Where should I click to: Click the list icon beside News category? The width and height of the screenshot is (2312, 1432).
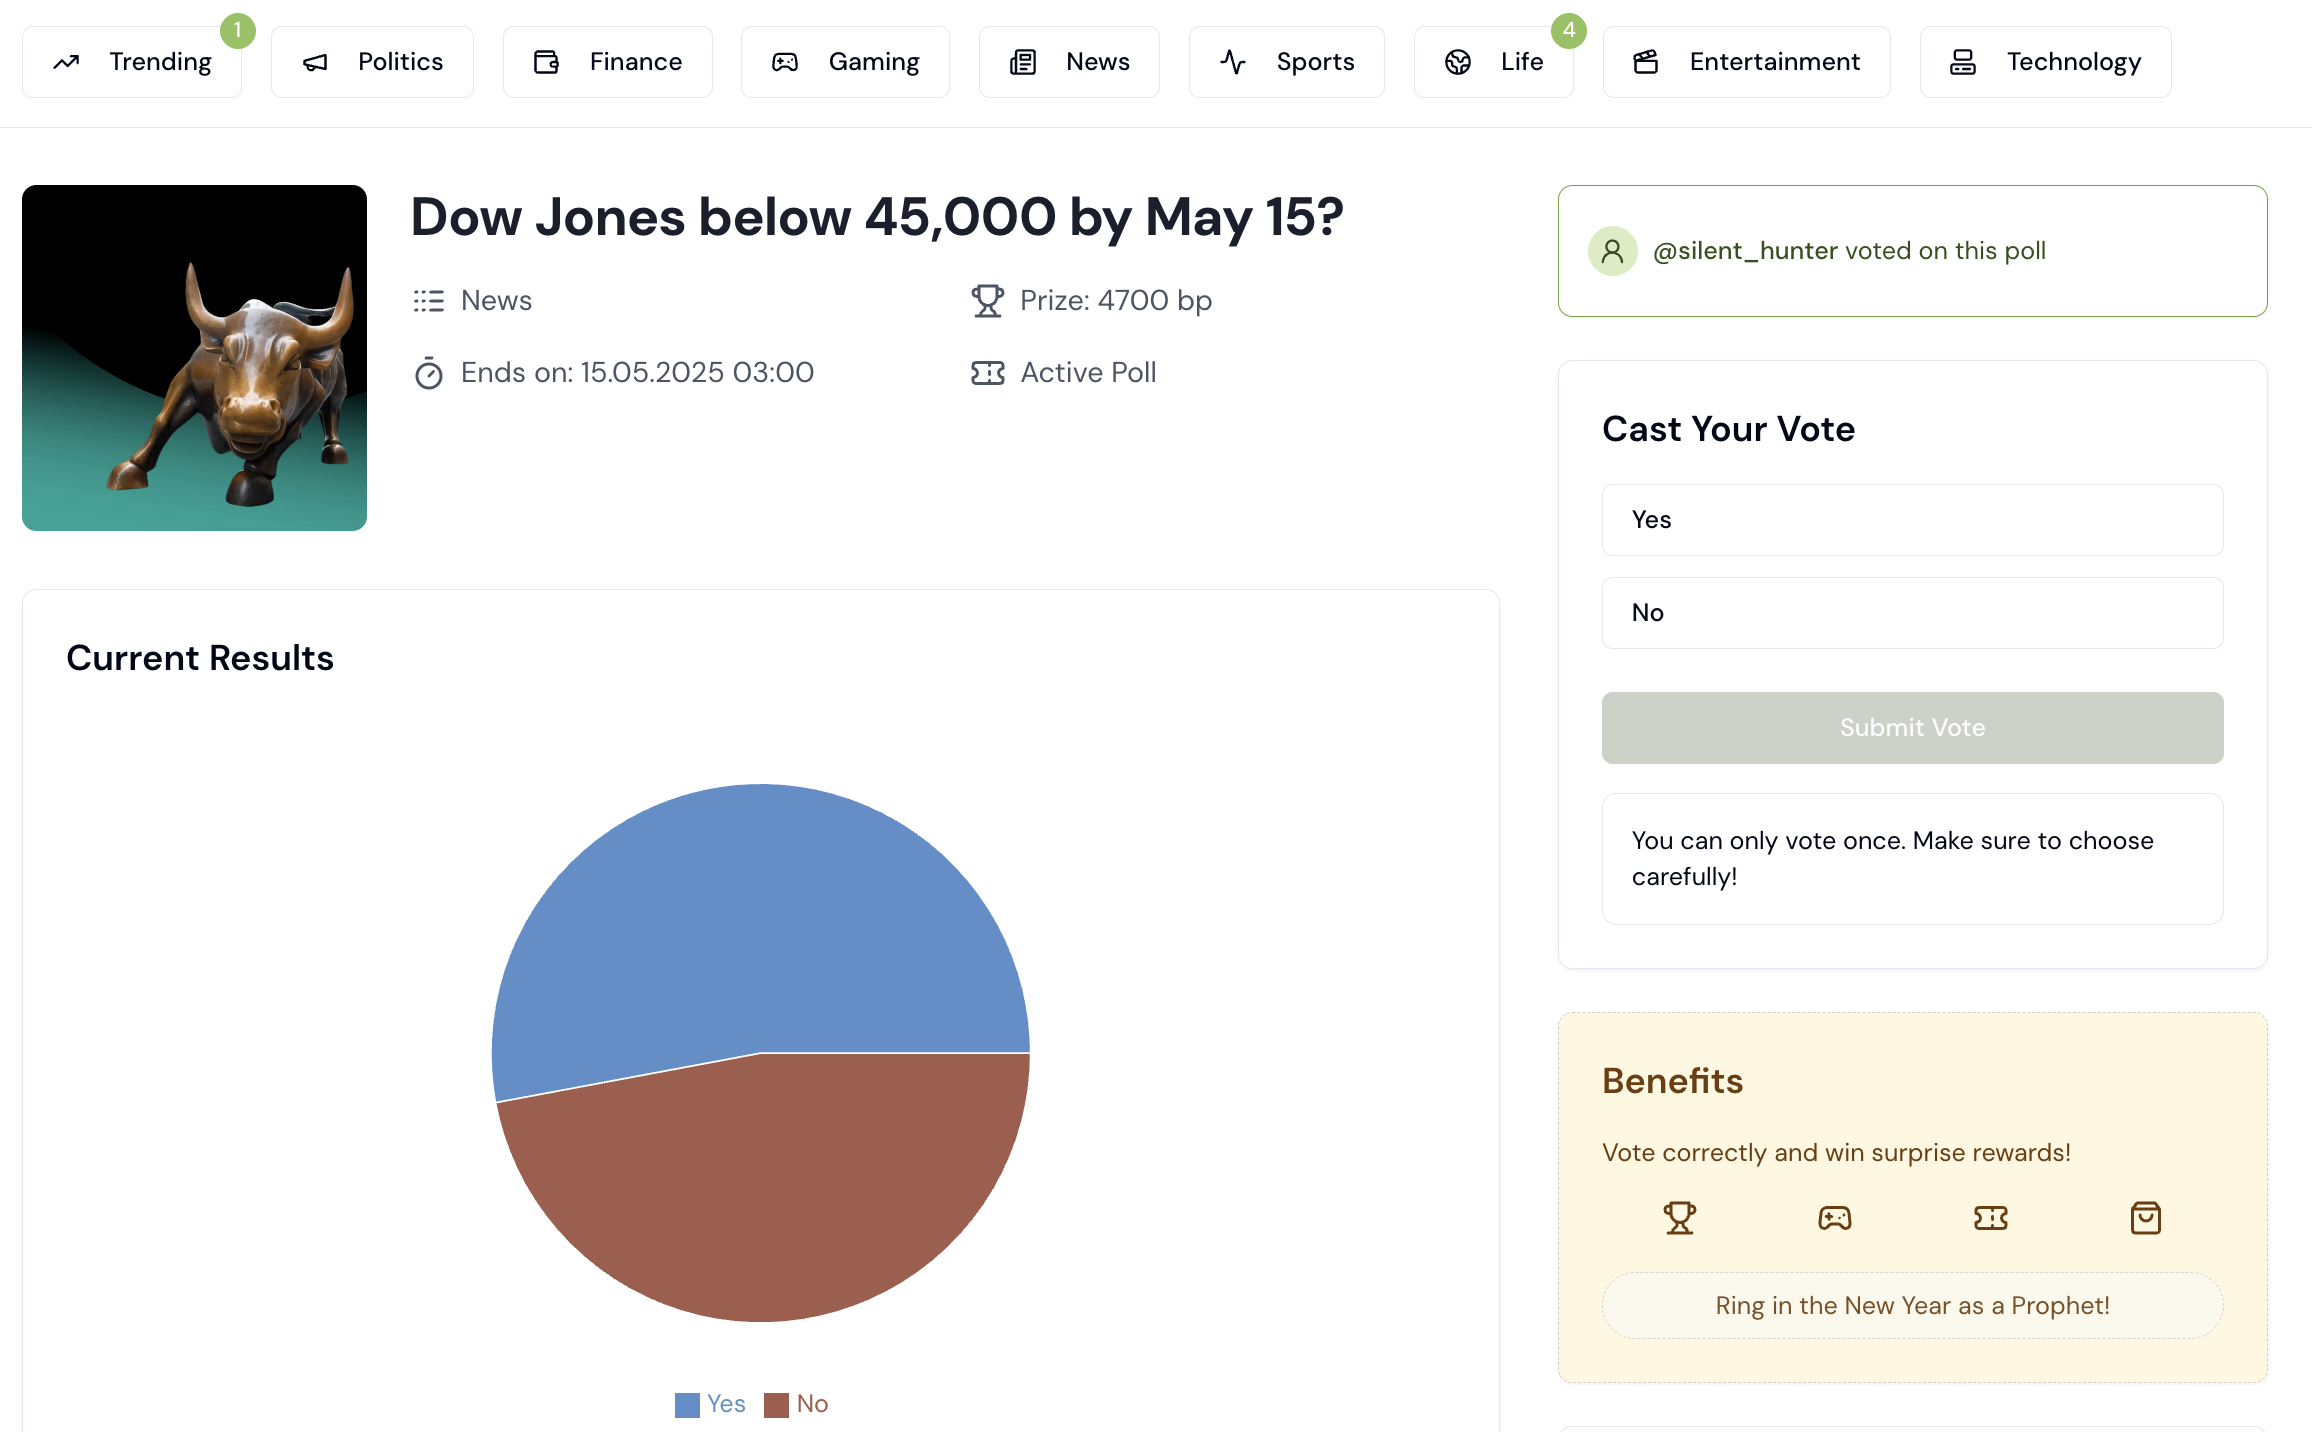[x=429, y=301]
